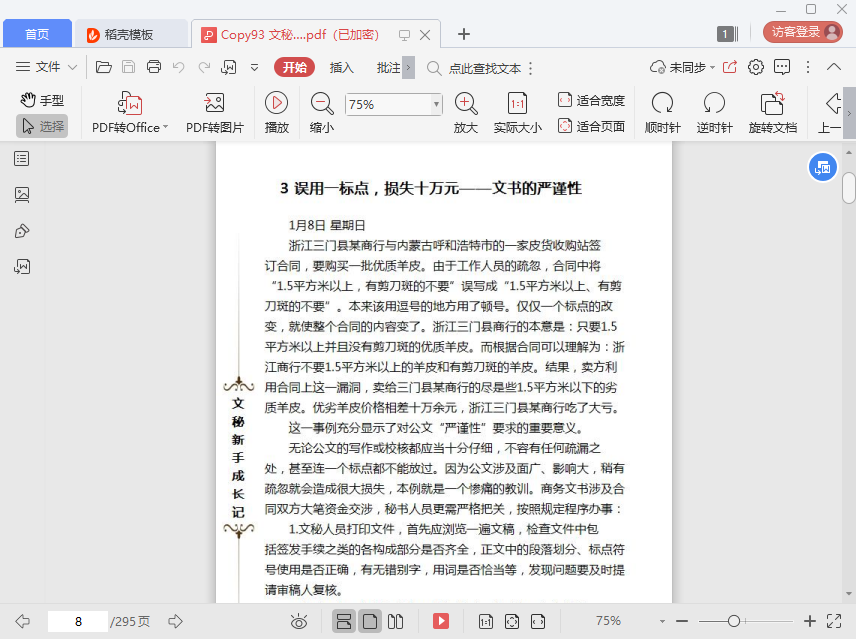Enable single page view mode

click(x=370, y=621)
